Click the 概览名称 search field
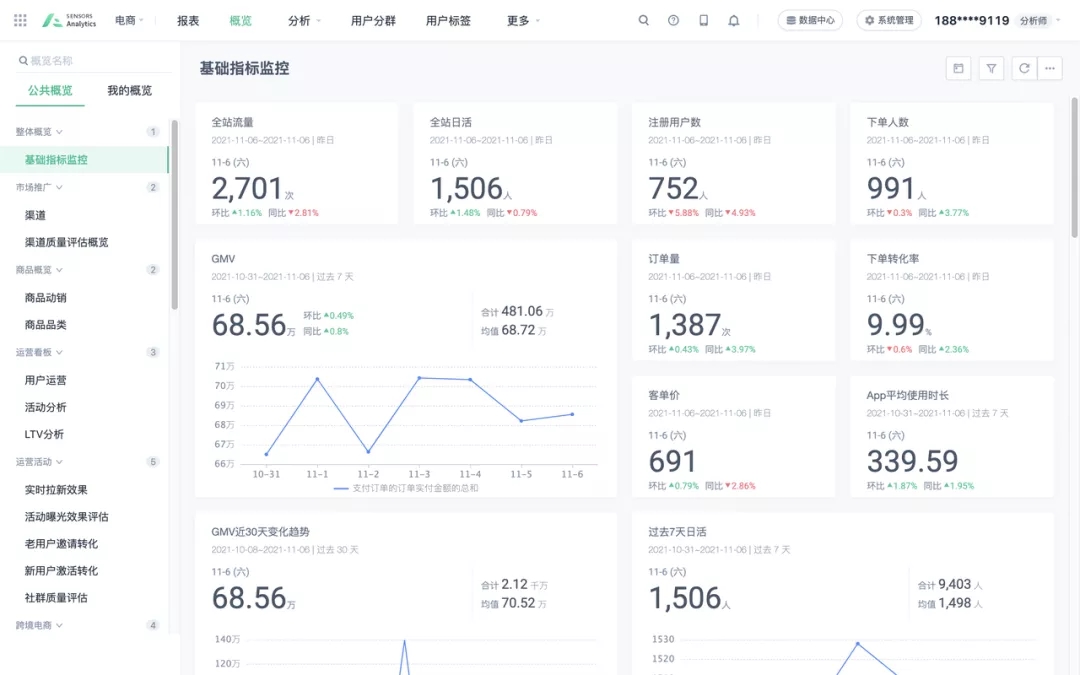 pos(94,61)
